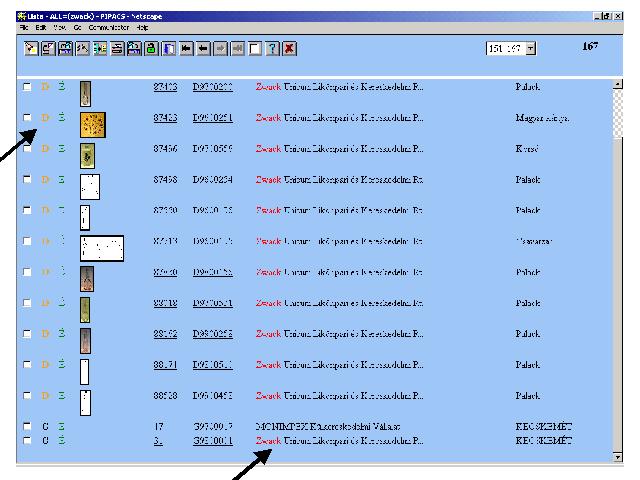Click the number 87456 in the list
Viewport: 640px width, 480px height.
tap(165, 149)
